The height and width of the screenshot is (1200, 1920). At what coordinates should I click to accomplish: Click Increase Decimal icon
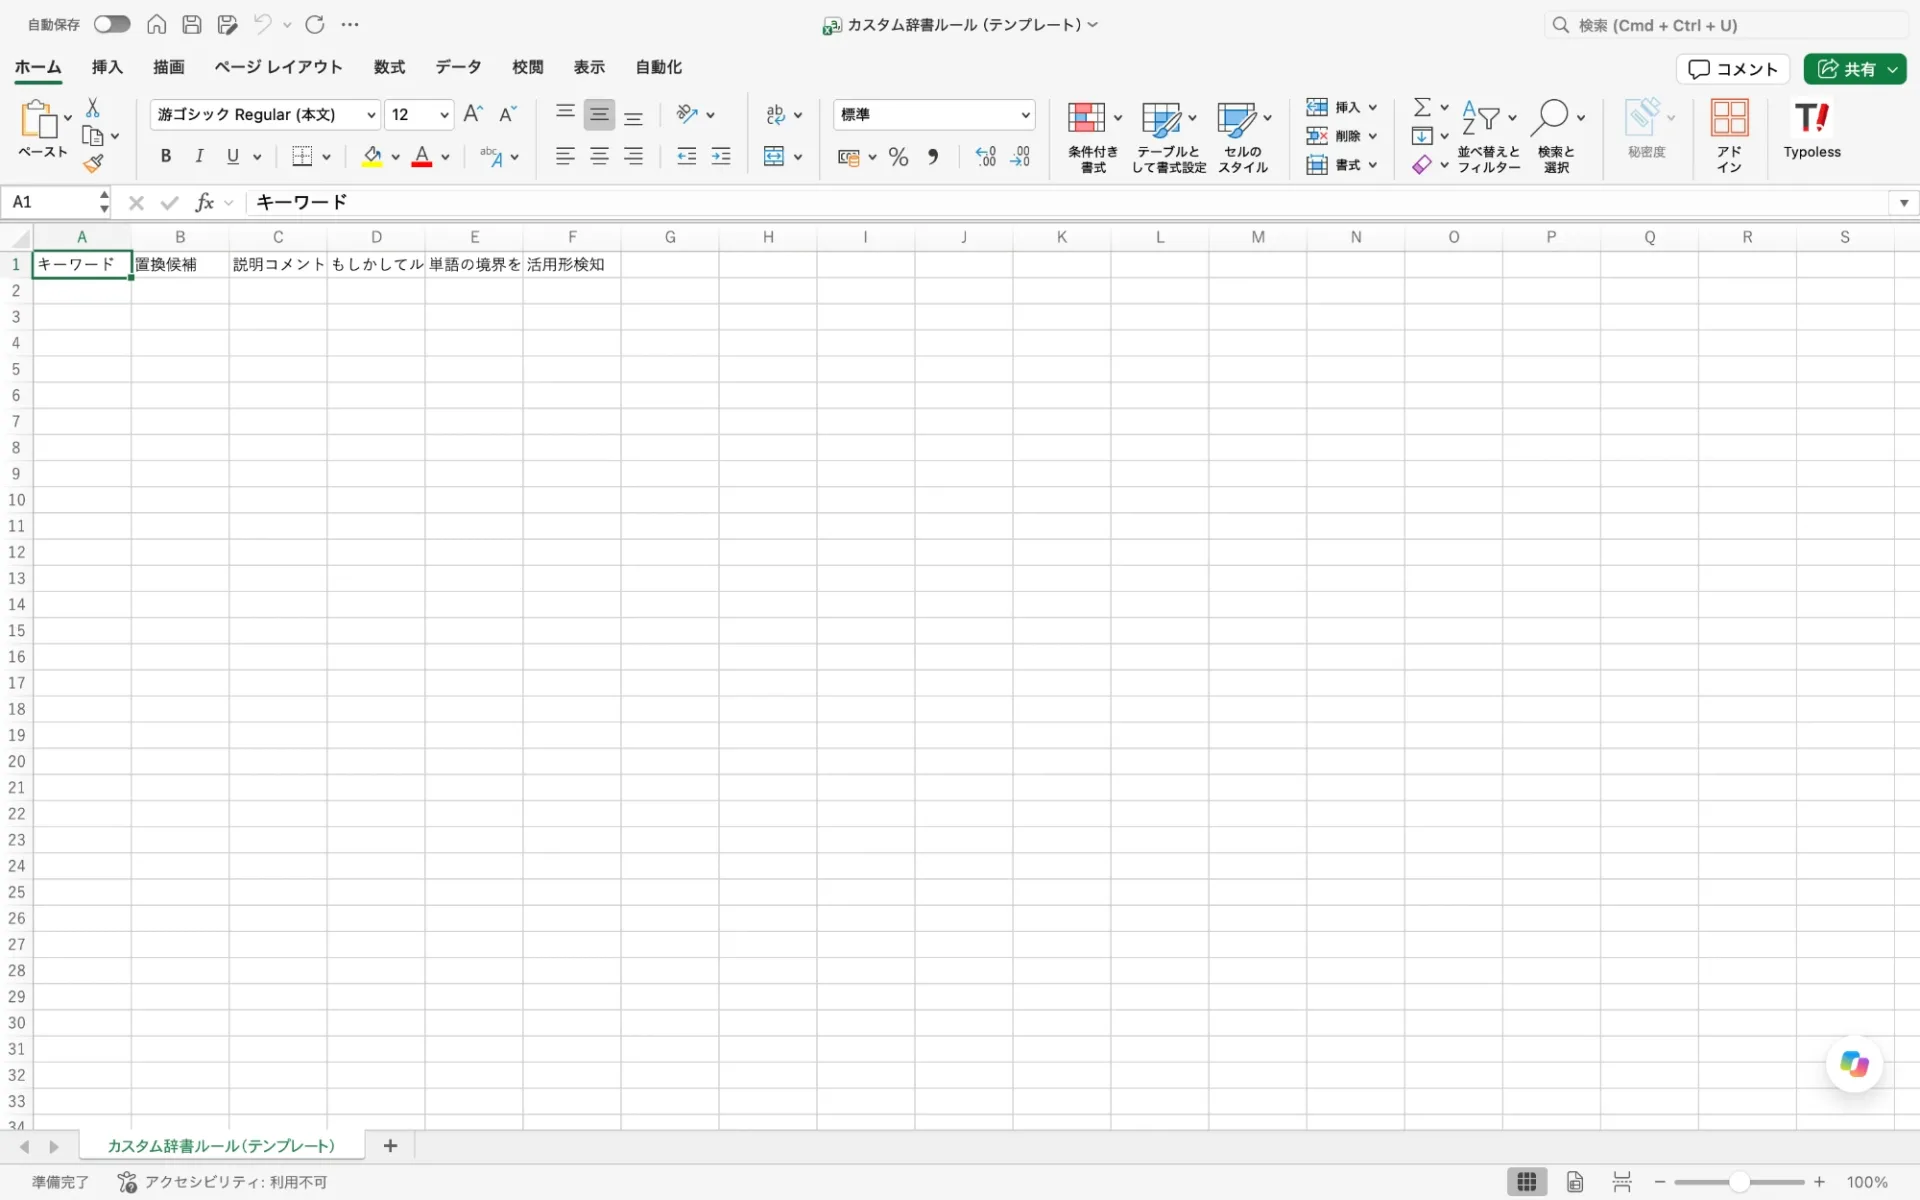click(x=985, y=157)
